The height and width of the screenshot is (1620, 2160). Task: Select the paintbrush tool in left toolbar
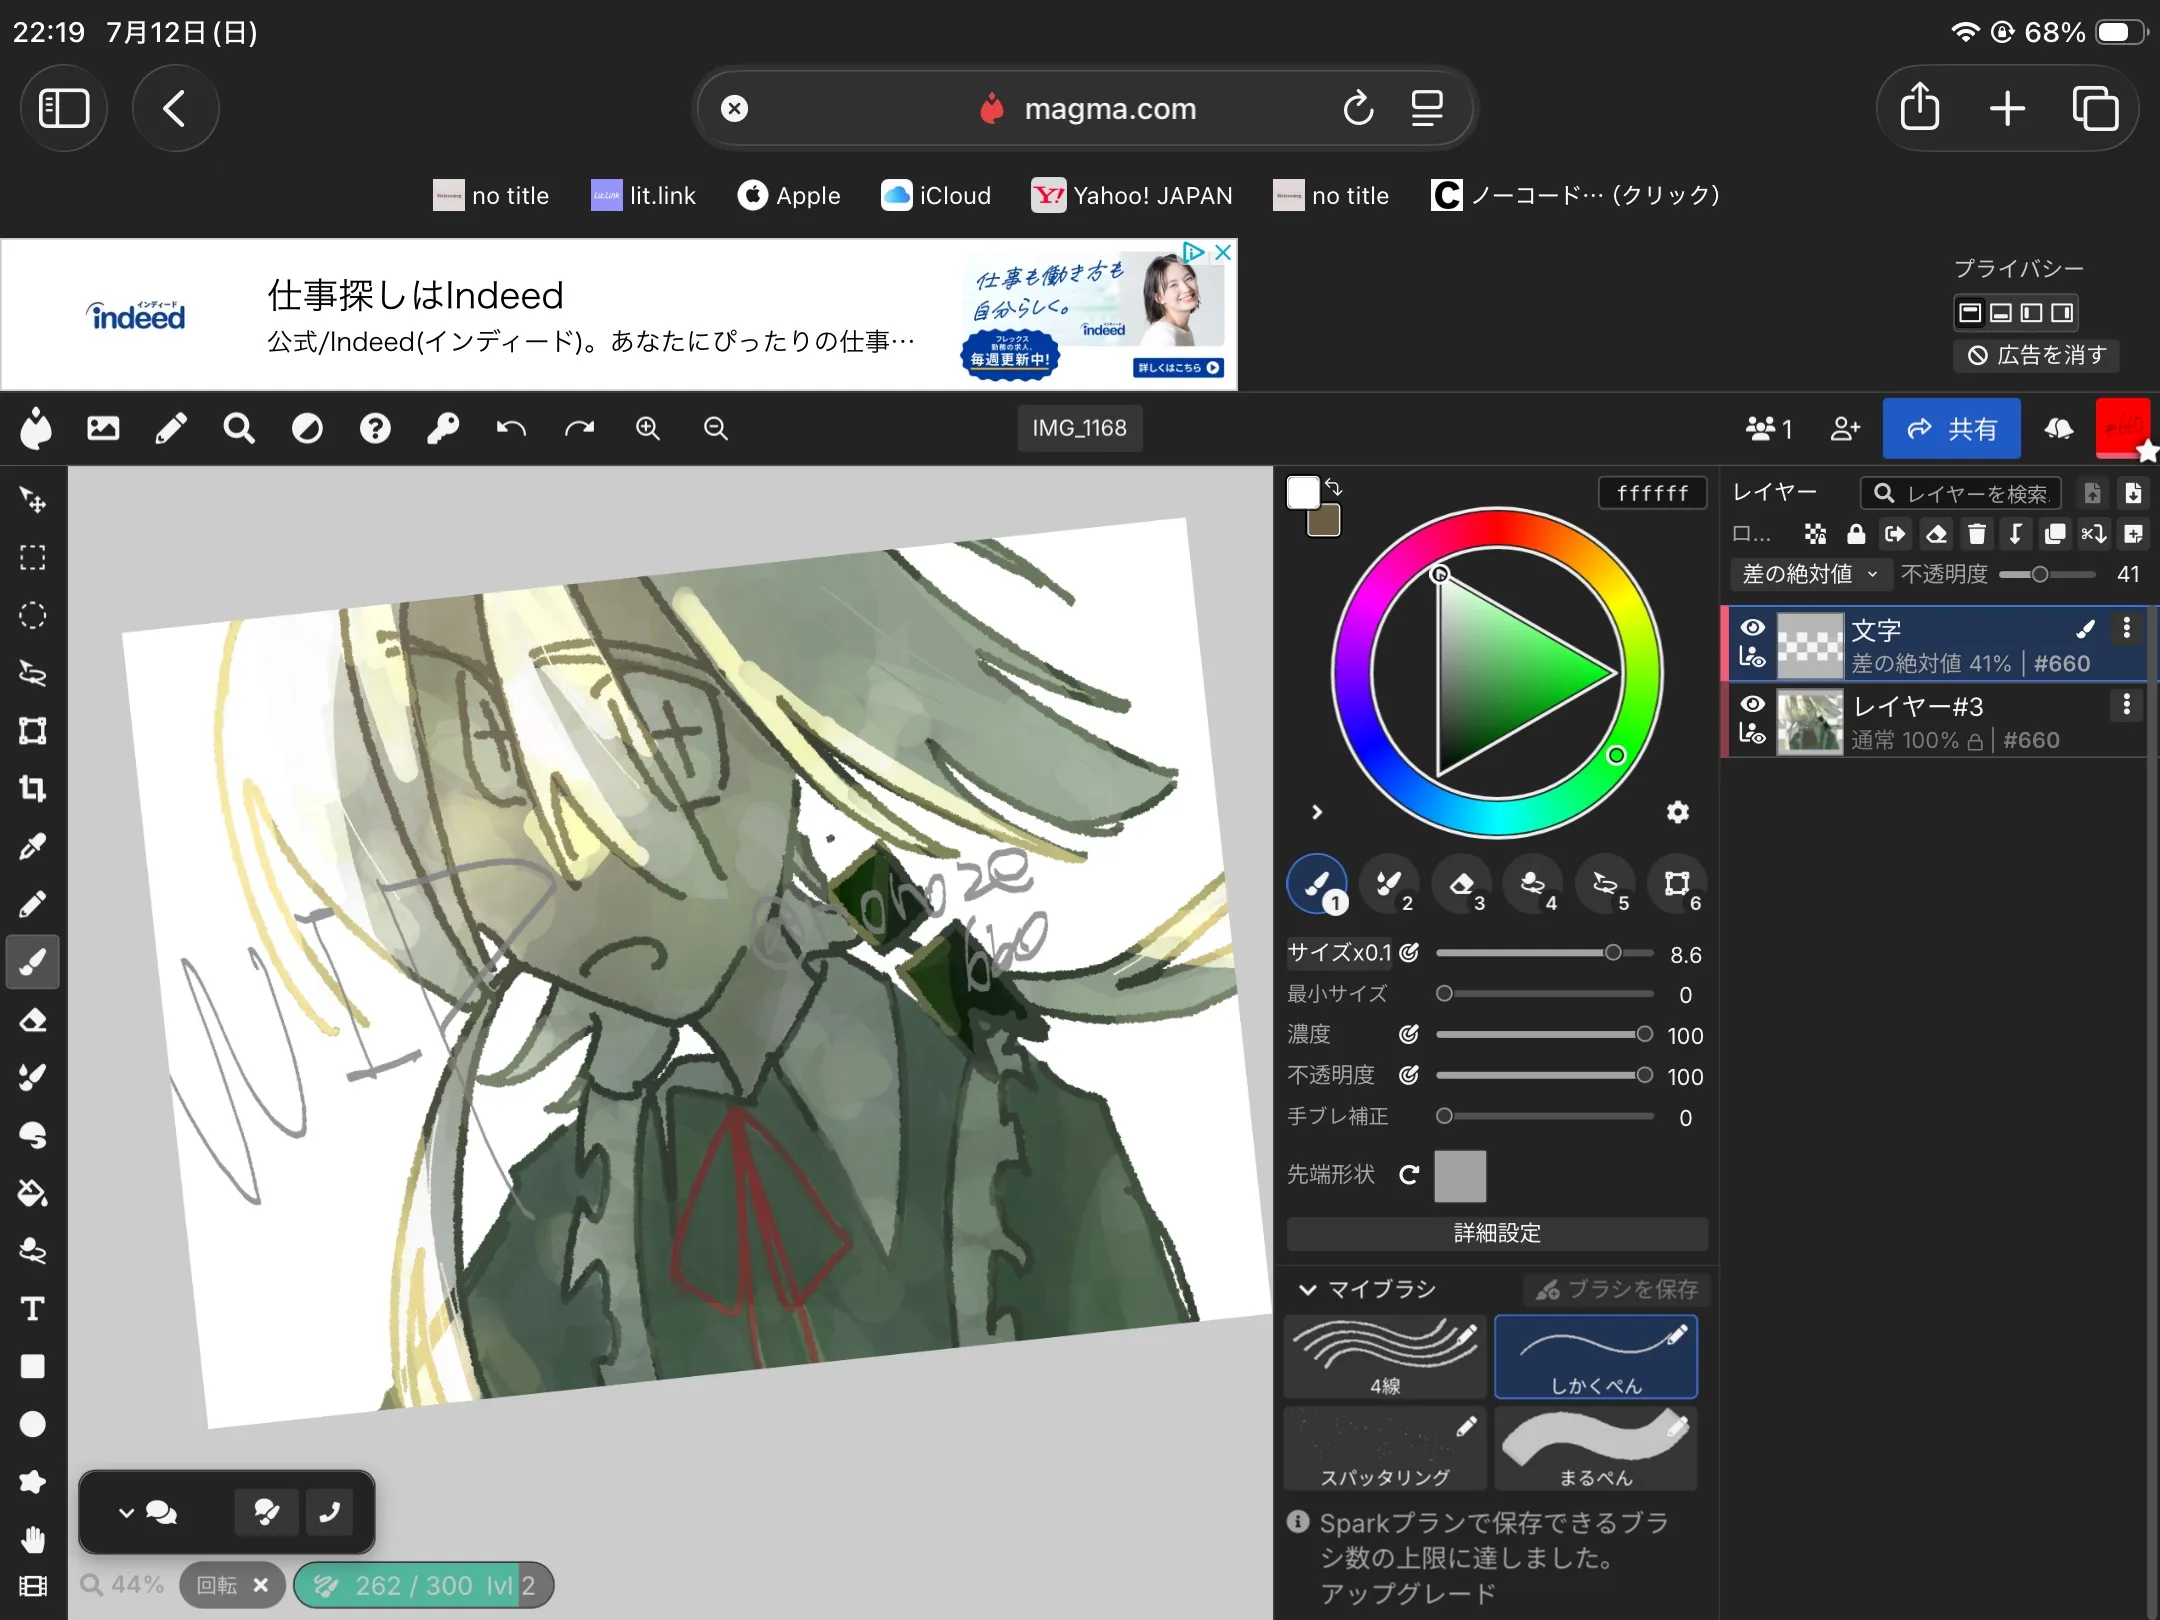[33, 962]
